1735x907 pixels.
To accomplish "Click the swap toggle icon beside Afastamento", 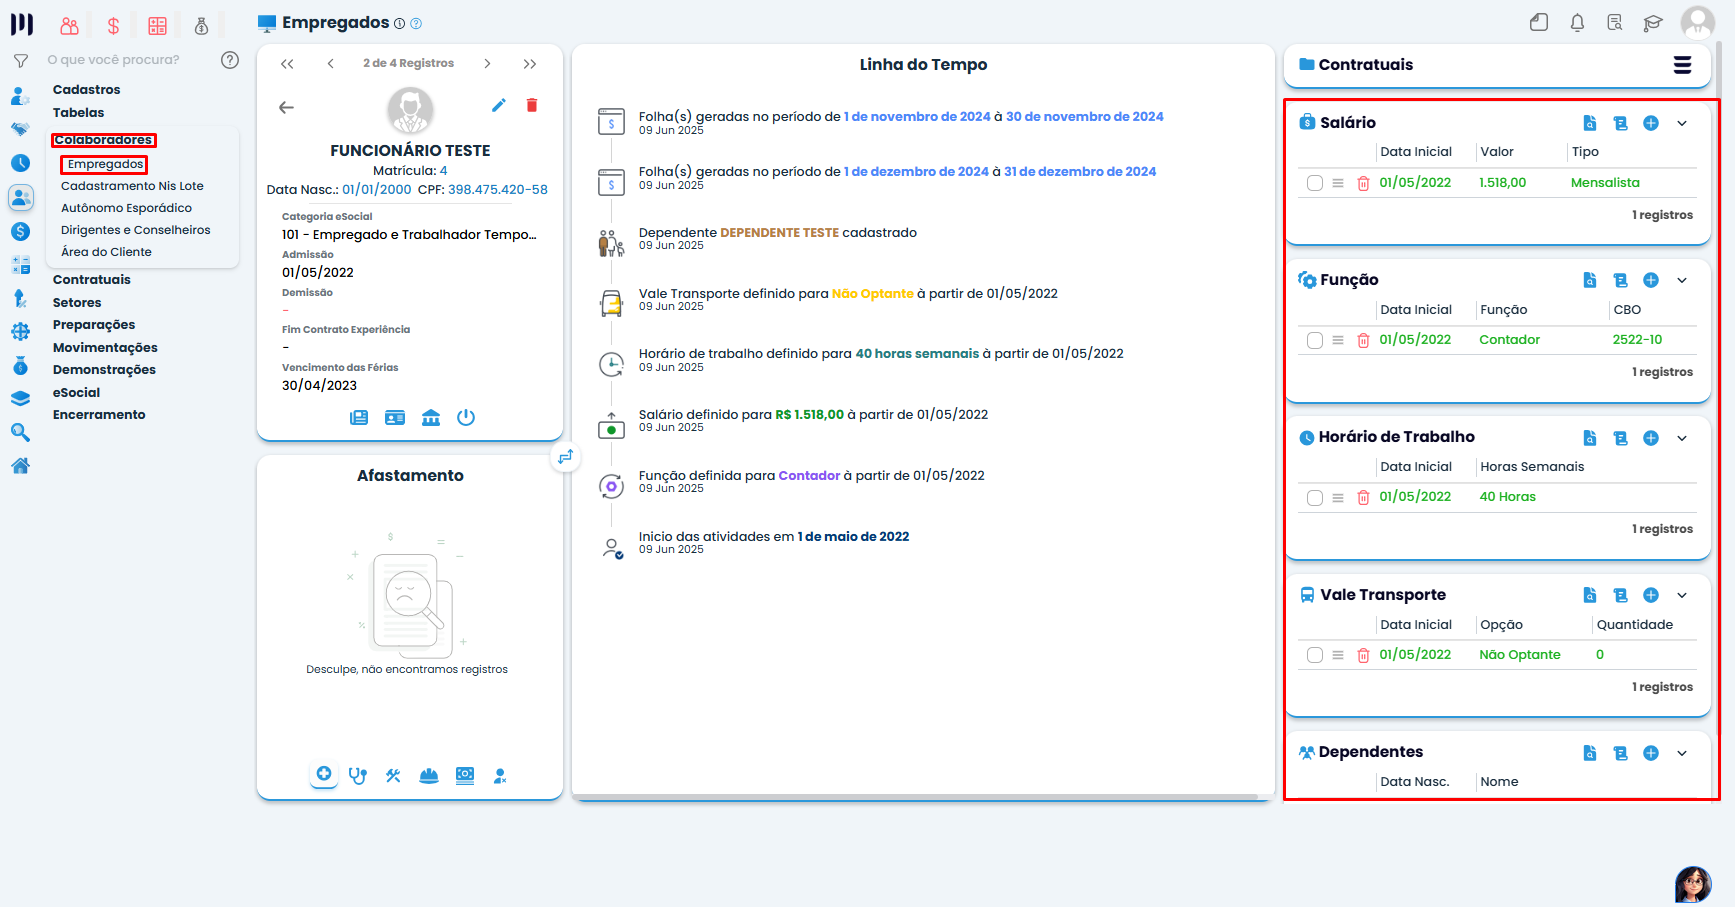I will tap(566, 456).
